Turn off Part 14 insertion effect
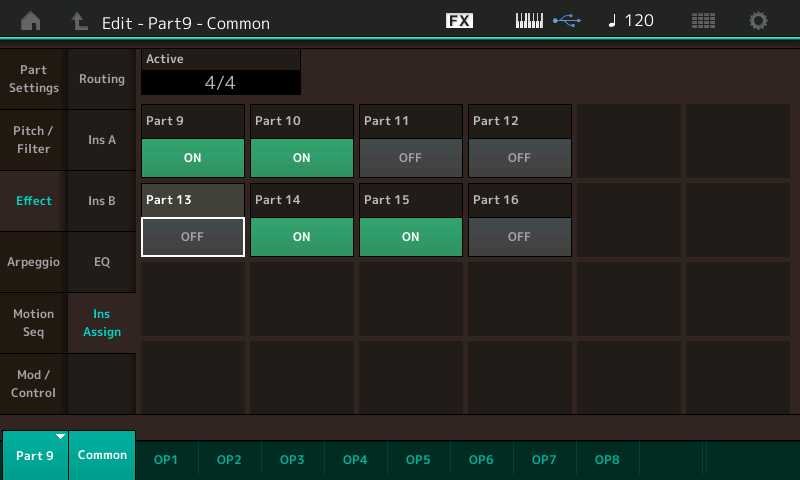 coord(301,237)
